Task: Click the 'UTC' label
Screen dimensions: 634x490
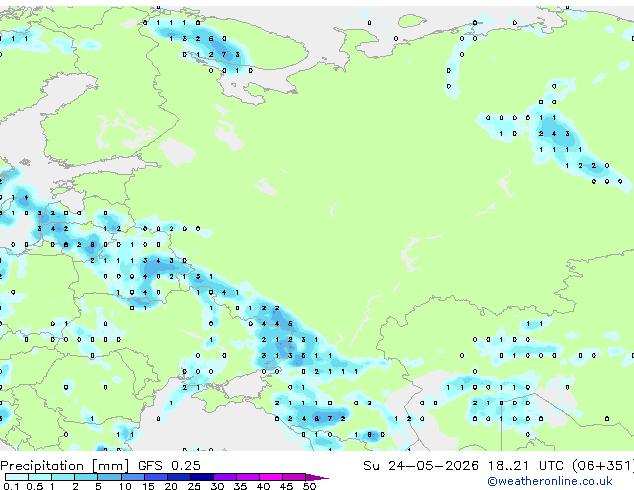Action: [x=551, y=466]
